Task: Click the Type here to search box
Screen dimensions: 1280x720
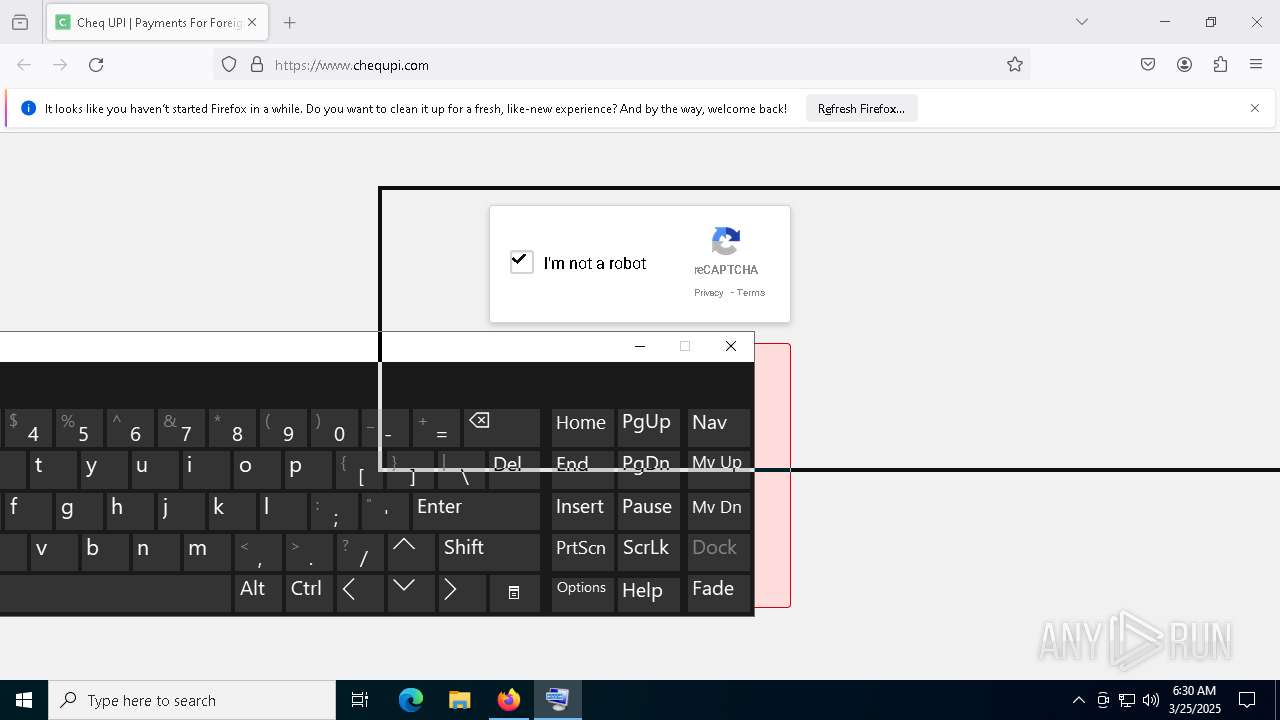Action: tap(192, 700)
